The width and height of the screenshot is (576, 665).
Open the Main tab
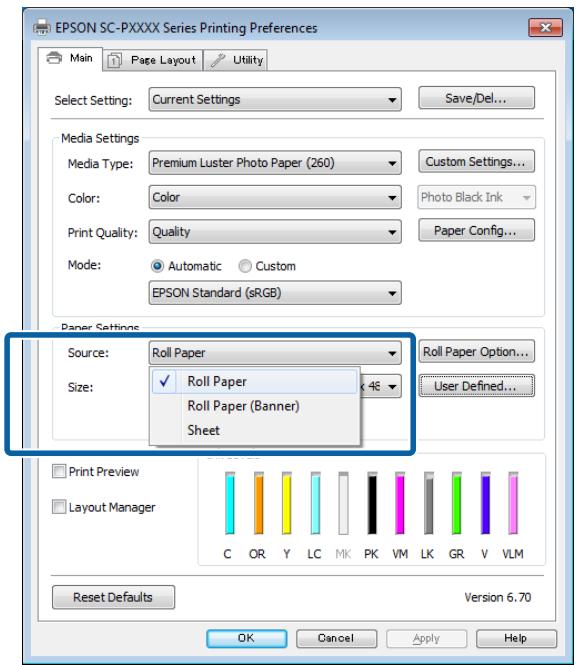coord(70,58)
